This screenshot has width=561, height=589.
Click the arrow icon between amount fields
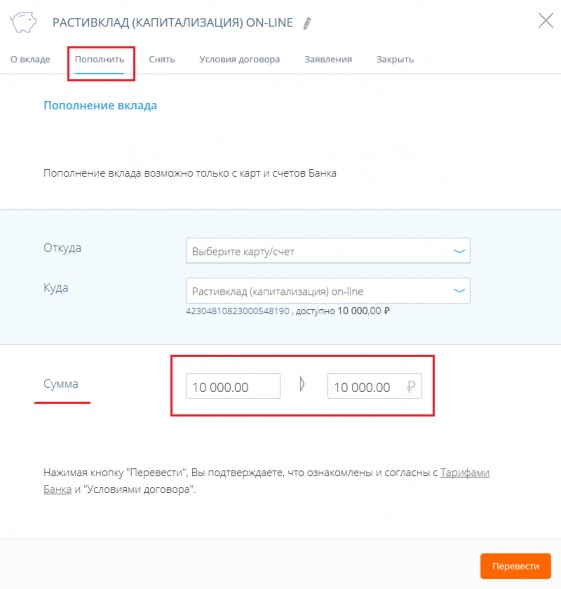click(302, 385)
